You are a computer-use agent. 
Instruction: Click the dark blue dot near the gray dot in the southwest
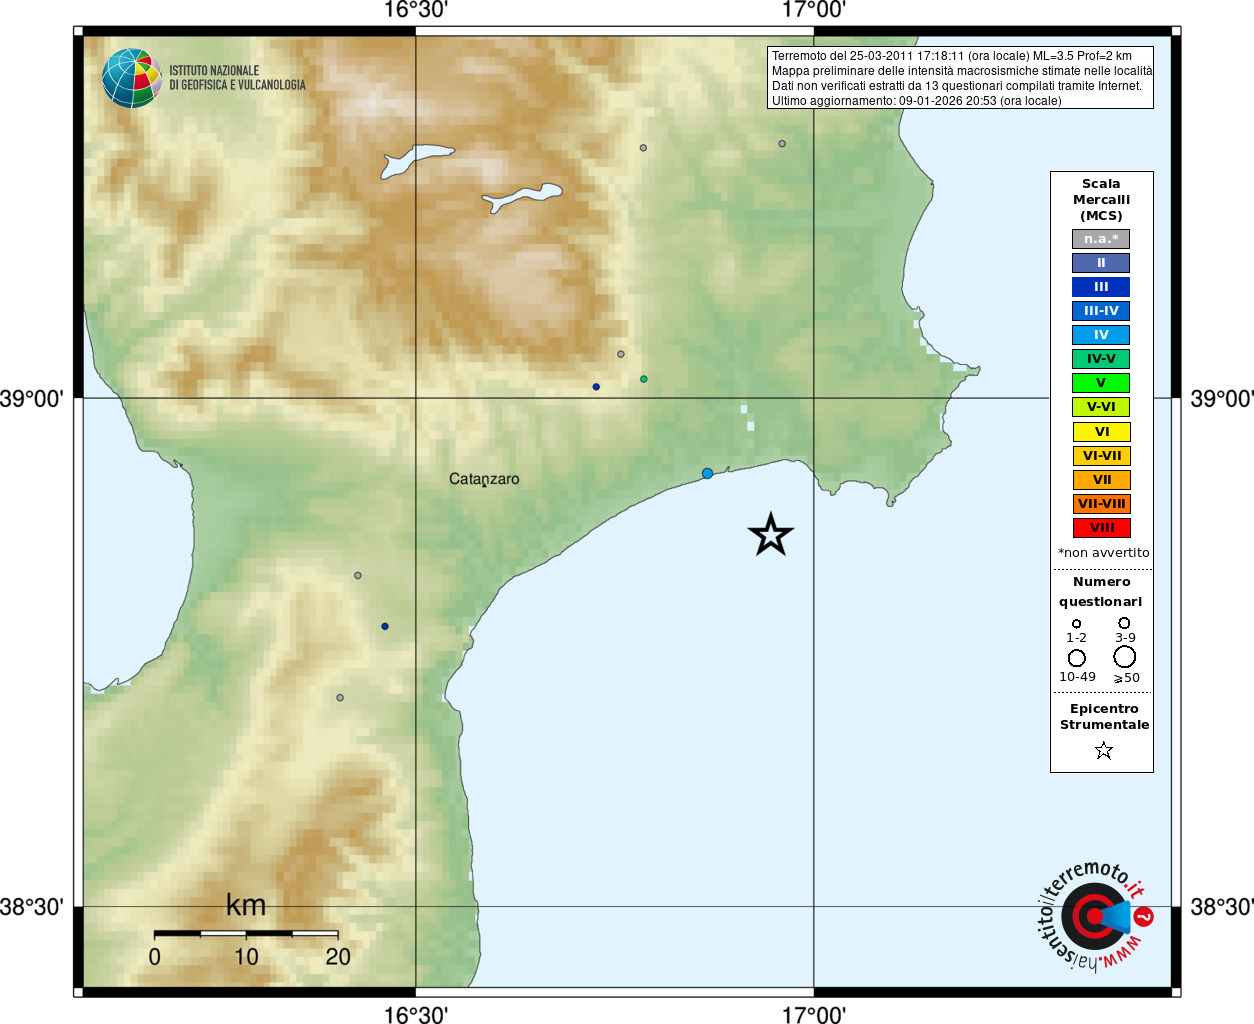tap(385, 626)
